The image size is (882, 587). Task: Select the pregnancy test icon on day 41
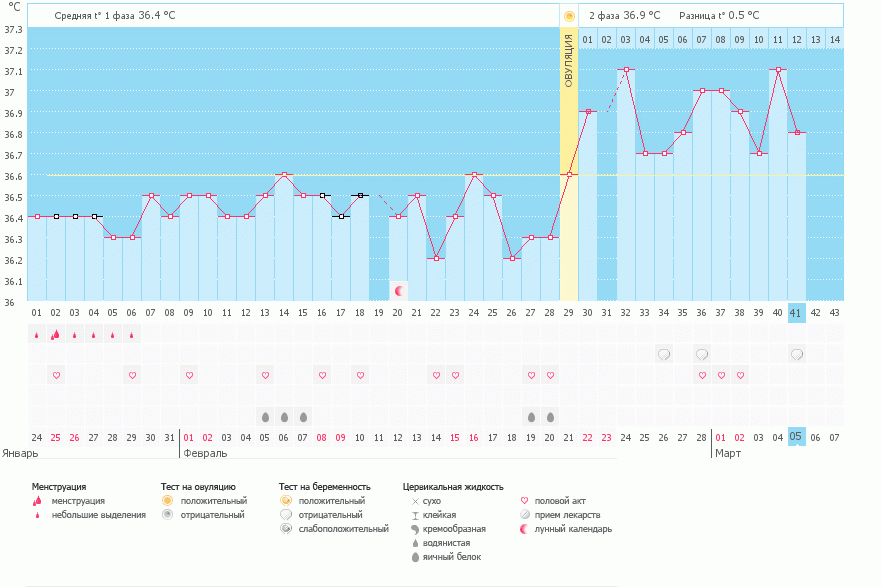(x=797, y=354)
